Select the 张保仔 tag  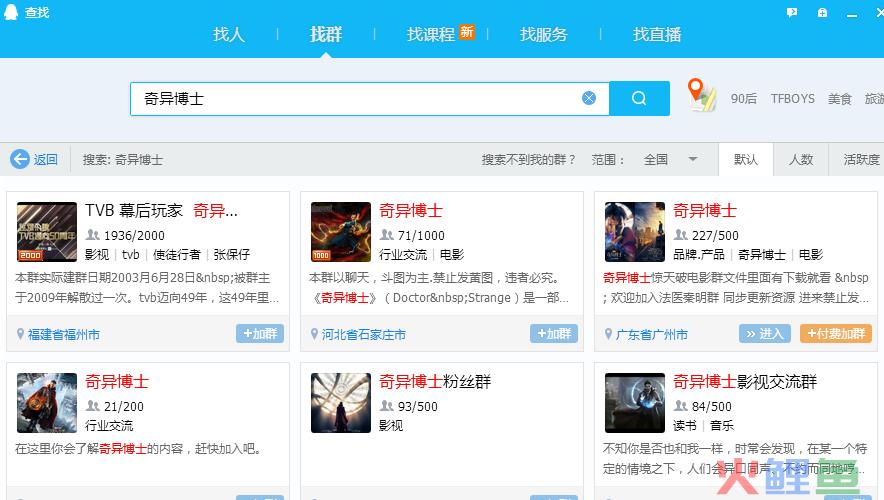click(232, 254)
